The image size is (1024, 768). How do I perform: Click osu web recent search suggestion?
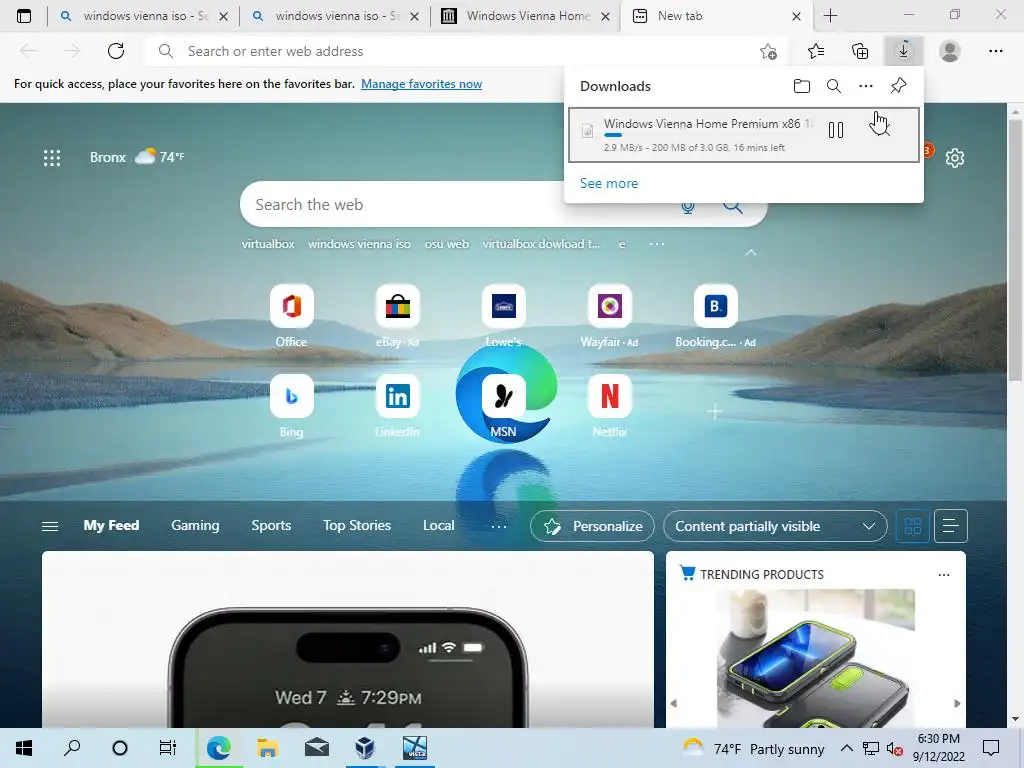(447, 244)
